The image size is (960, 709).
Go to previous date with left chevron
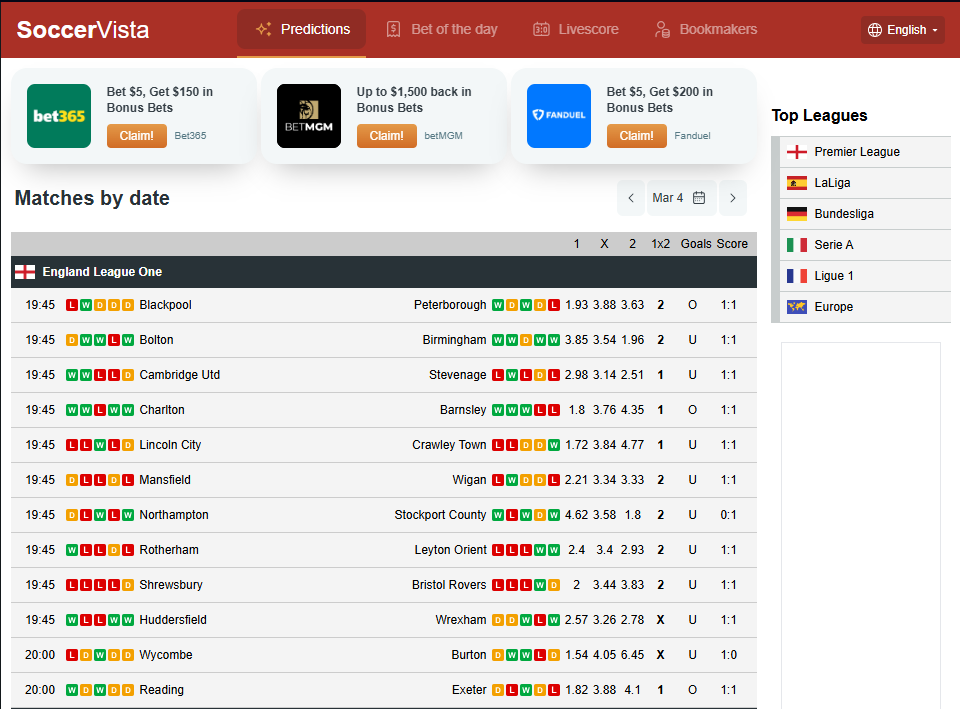[x=631, y=198]
